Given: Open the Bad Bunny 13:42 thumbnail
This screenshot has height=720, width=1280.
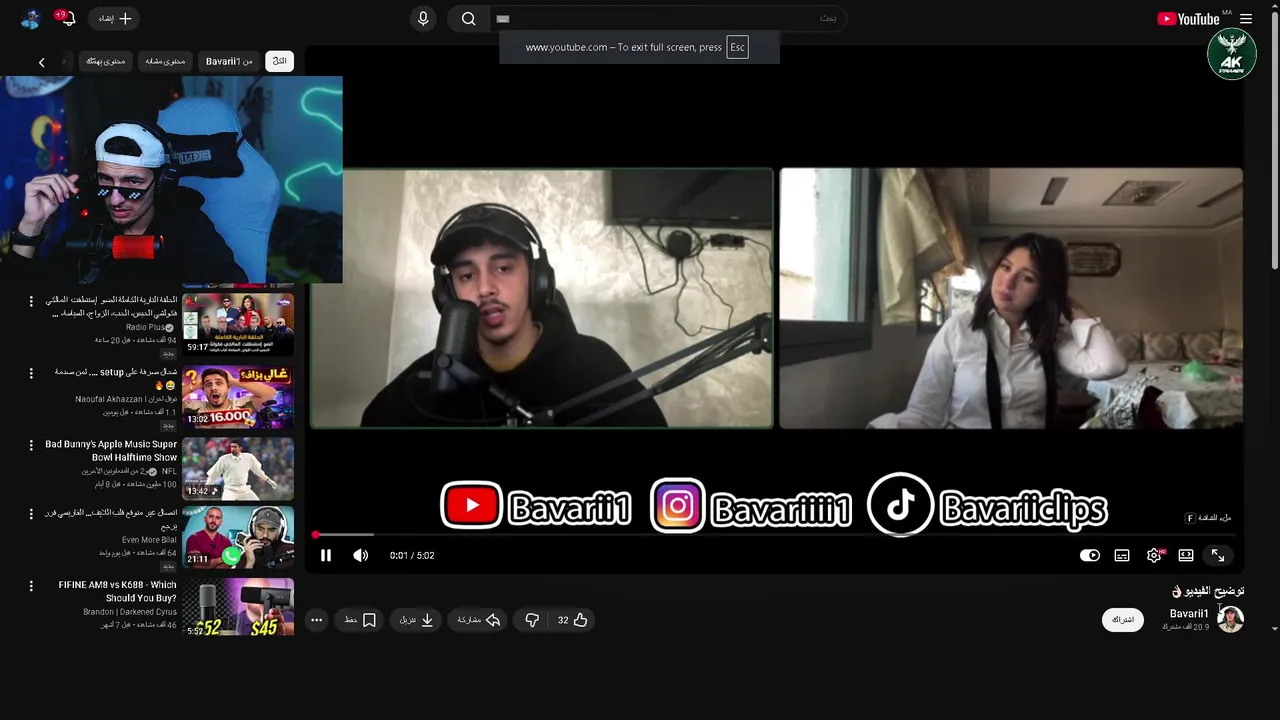Looking at the screenshot, I should coord(238,468).
